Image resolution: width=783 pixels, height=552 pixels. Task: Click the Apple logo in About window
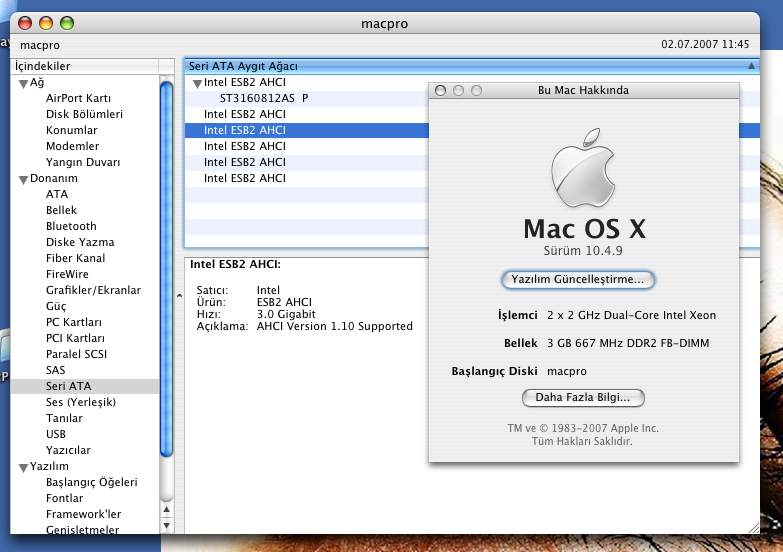pos(583,168)
